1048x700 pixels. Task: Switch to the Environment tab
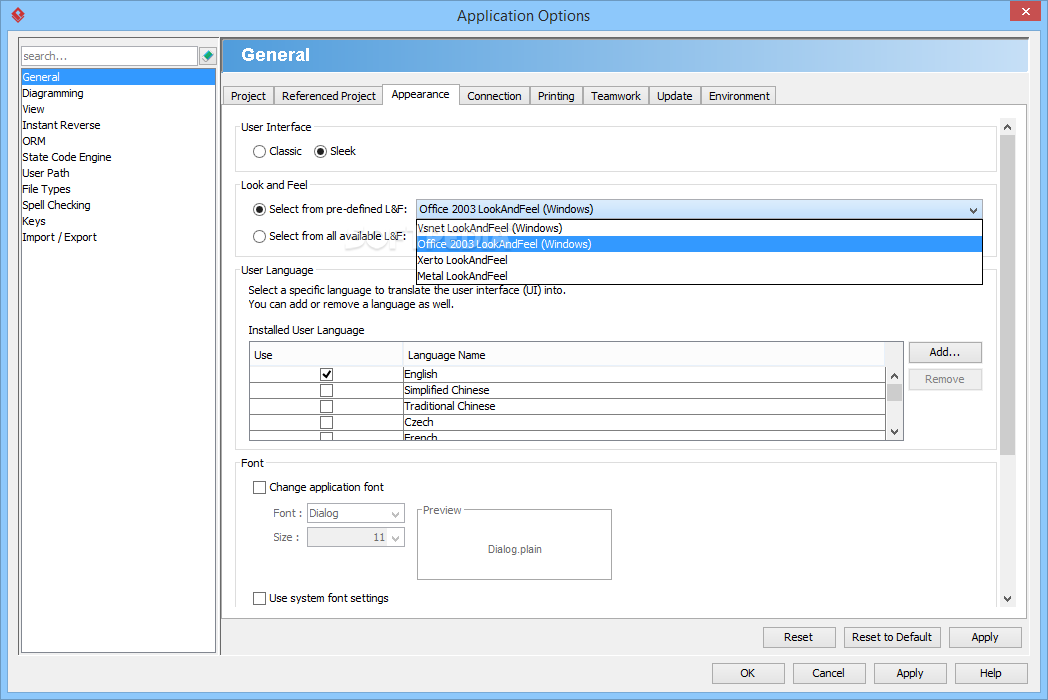[739, 96]
